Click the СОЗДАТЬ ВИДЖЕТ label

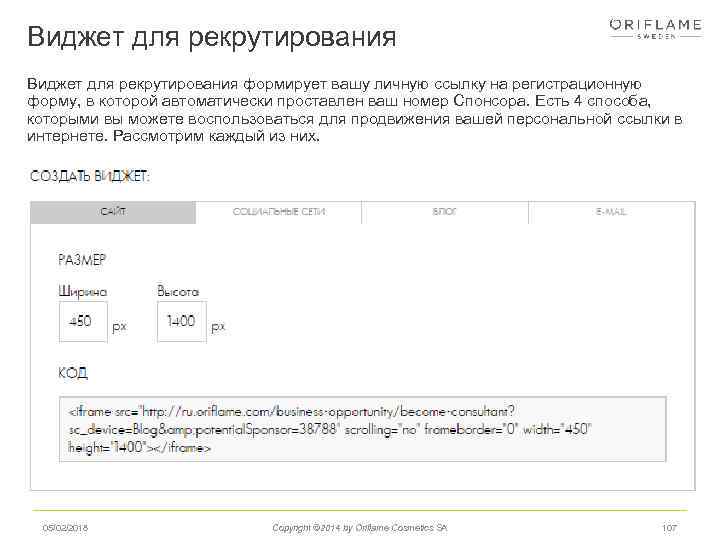point(90,176)
